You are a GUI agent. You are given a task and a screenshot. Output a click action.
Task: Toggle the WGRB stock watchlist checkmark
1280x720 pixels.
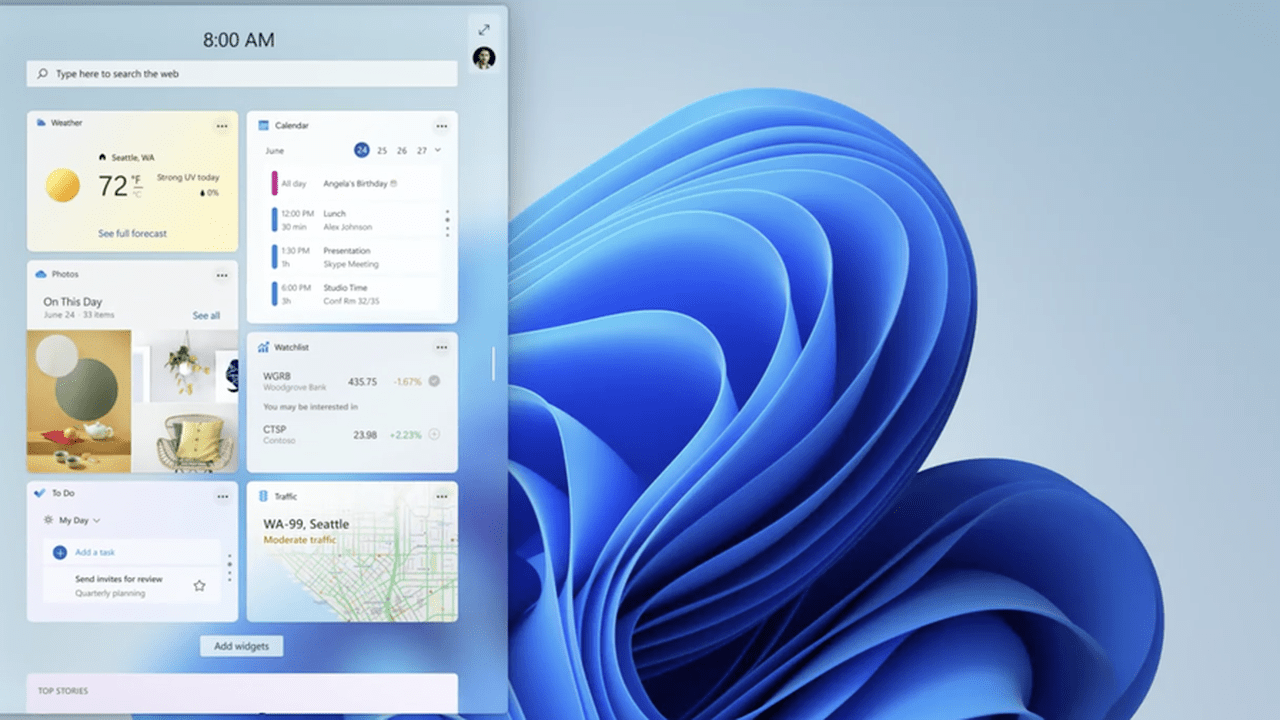coord(434,381)
